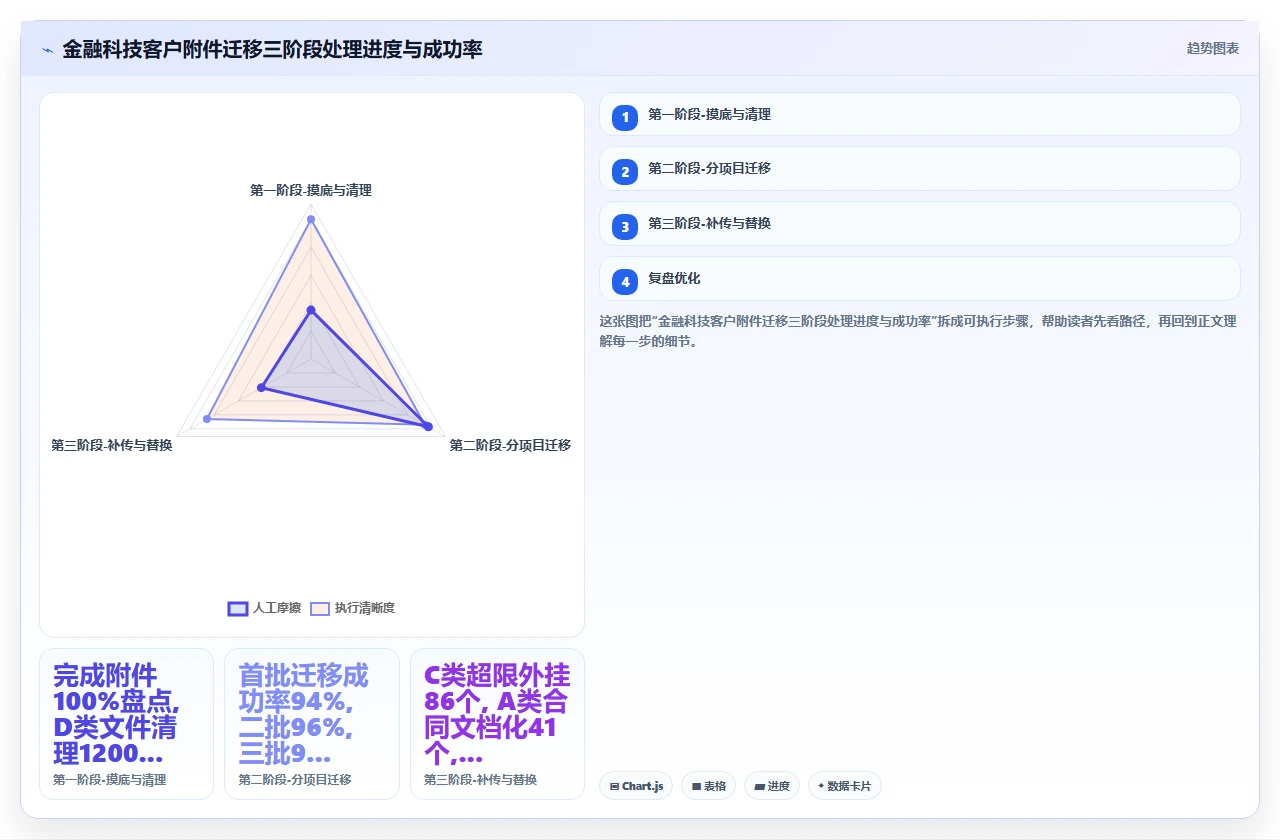Click 人工摩擦 point on 第三阶段 axis
Screen dimensions: 1280x840
pyautogui.click(x=261, y=387)
